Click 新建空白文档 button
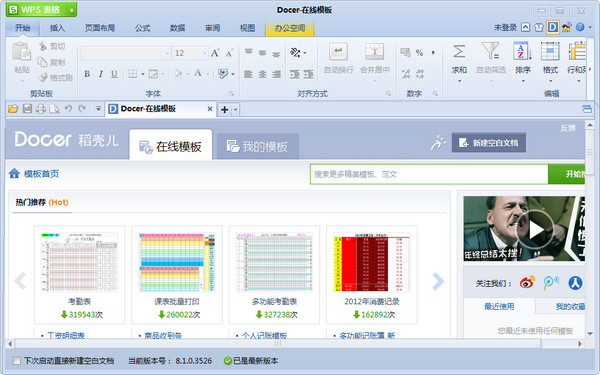Image resolution: width=600 pixels, height=375 pixels. (489, 143)
